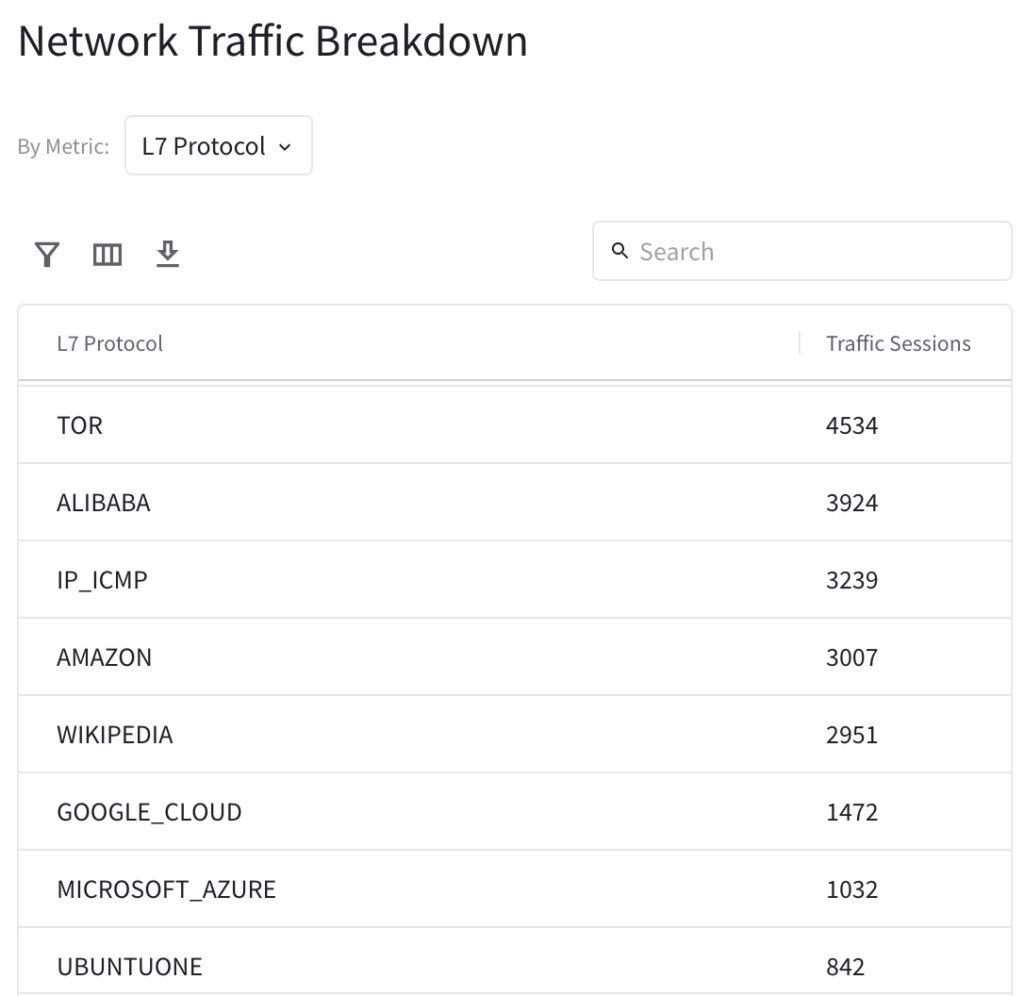1024x996 pixels.
Task: Select the ALIBABA row
Action: click(x=515, y=502)
